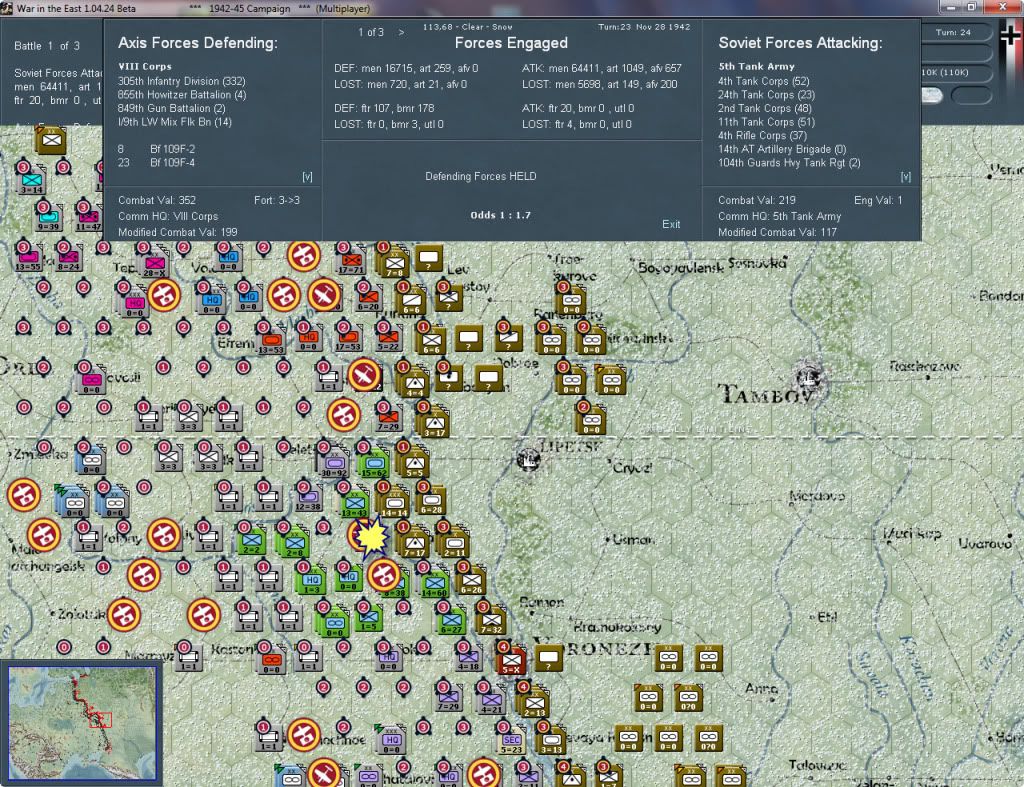Screen dimensions: 1024x787
Task: Open the 855th Howitzer Battalion entry
Action: coord(182,95)
